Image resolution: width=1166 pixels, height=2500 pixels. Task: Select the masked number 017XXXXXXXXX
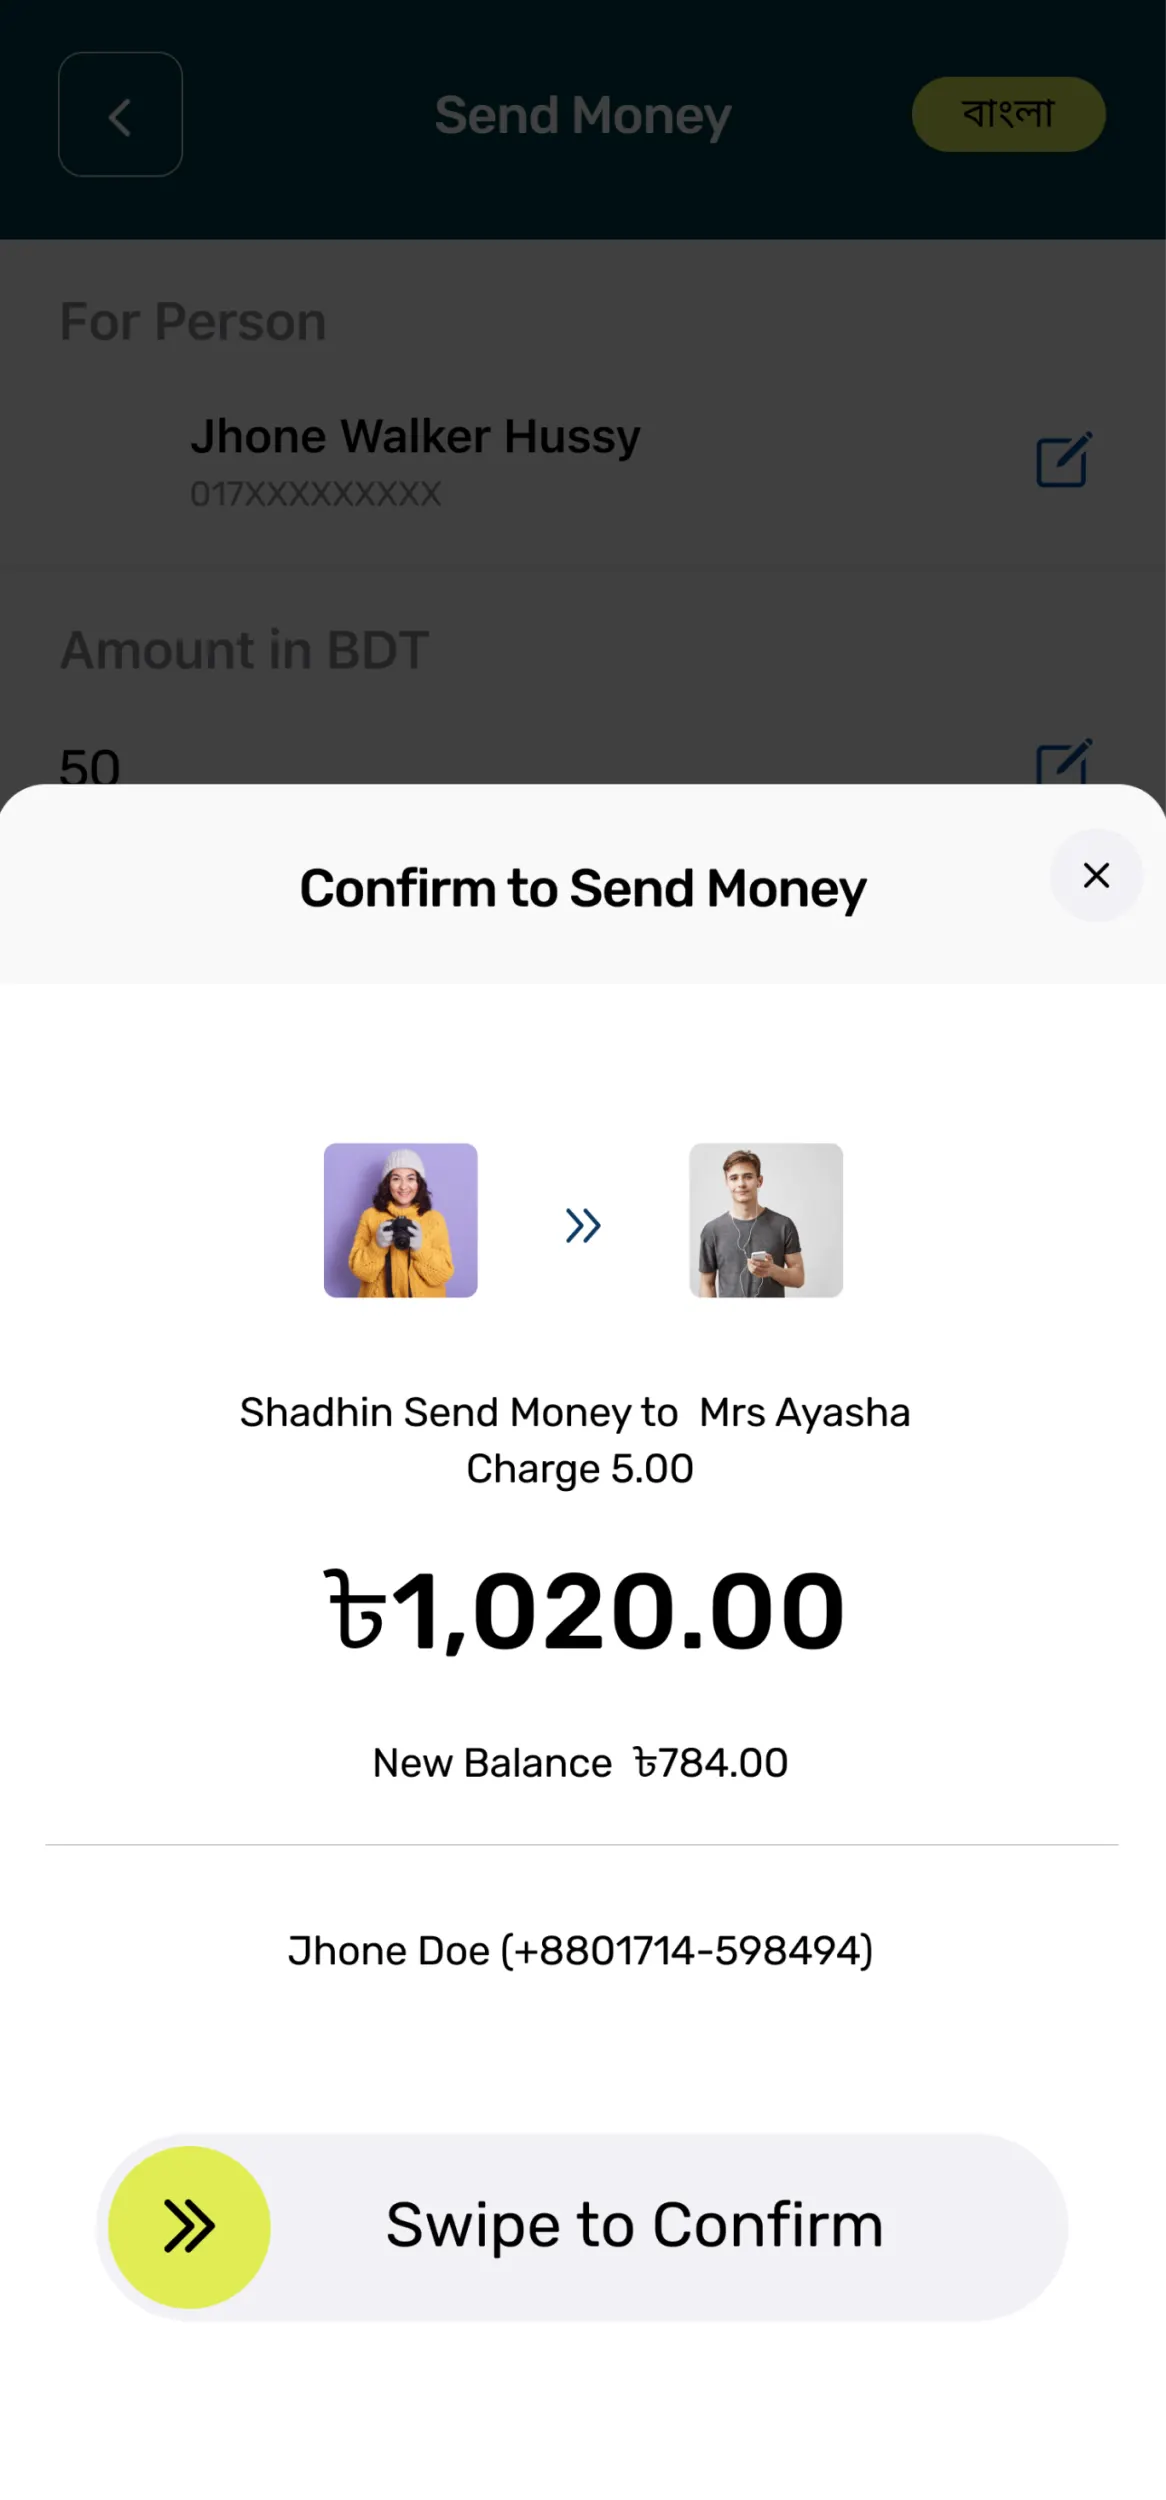[x=315, y=494]
